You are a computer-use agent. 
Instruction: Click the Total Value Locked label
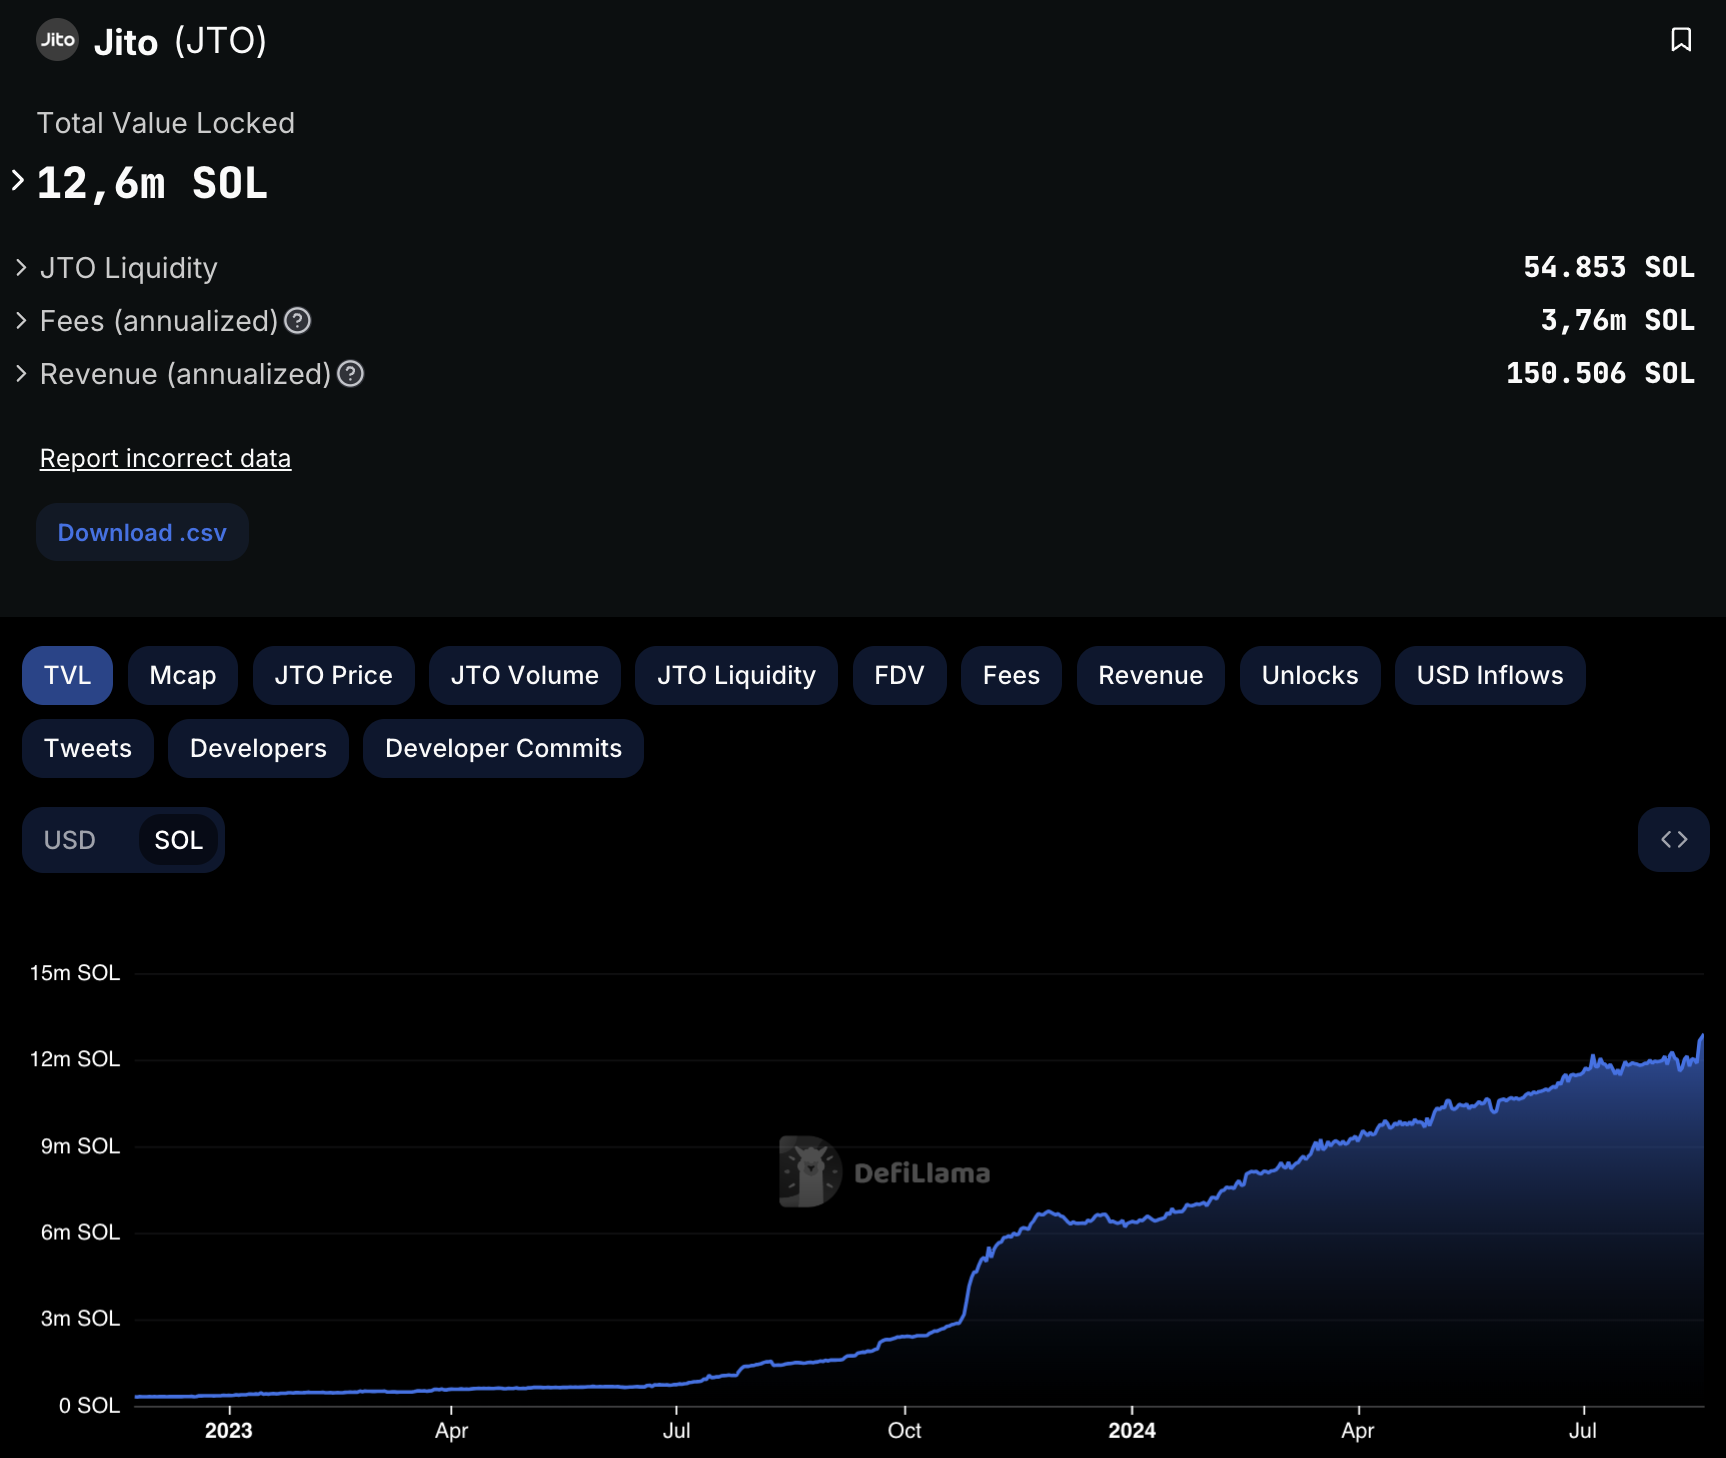[x=166, y=123]
